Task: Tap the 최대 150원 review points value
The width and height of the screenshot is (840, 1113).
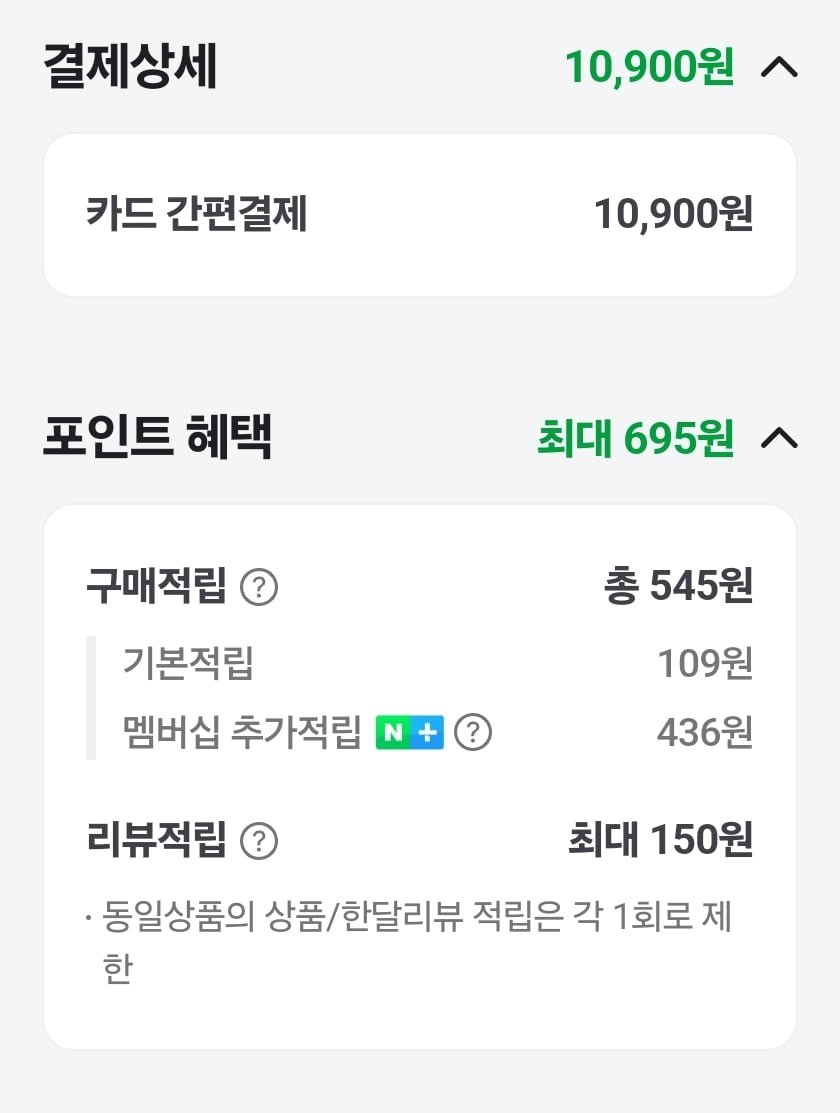Action: (661, 840)
